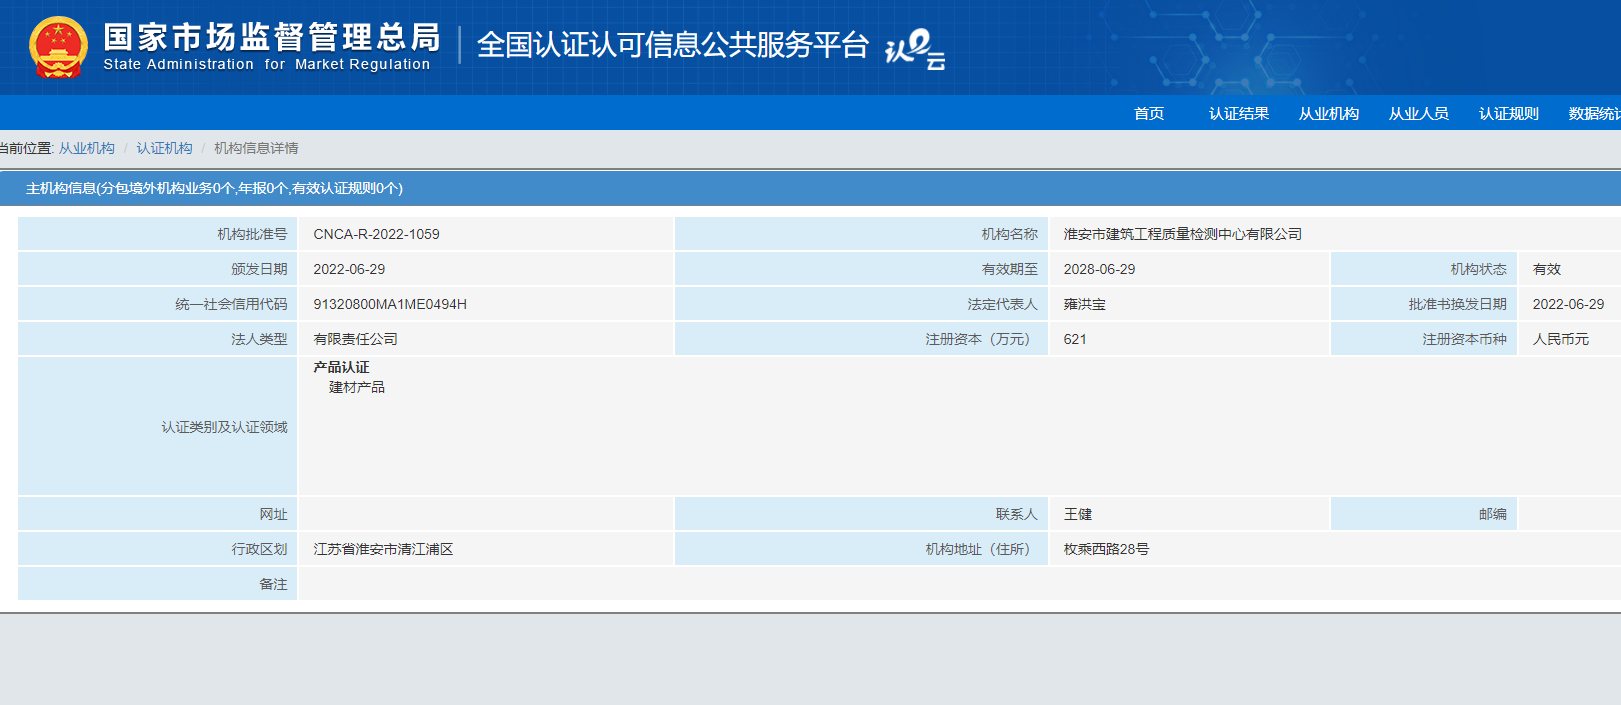Click the national emblem logo
Viewport: 1621px width, 705px height.
click(58, 47)
